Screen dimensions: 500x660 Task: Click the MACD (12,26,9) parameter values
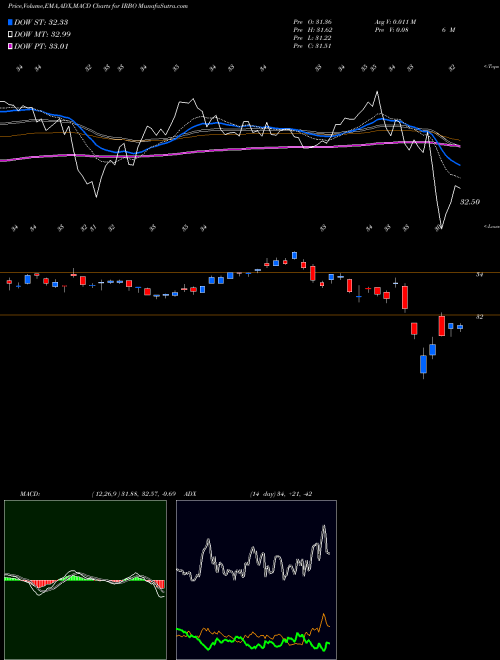136,494
